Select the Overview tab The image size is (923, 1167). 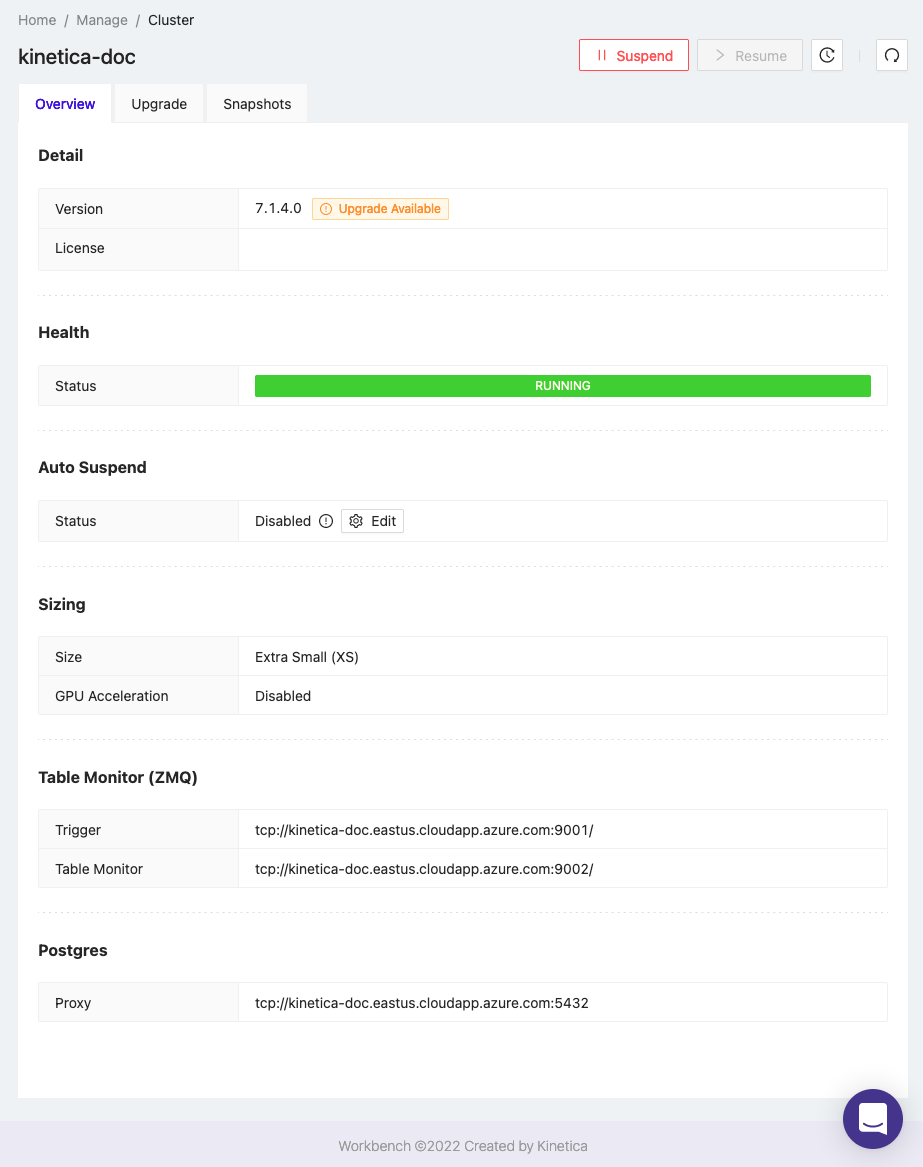[65, 103]
